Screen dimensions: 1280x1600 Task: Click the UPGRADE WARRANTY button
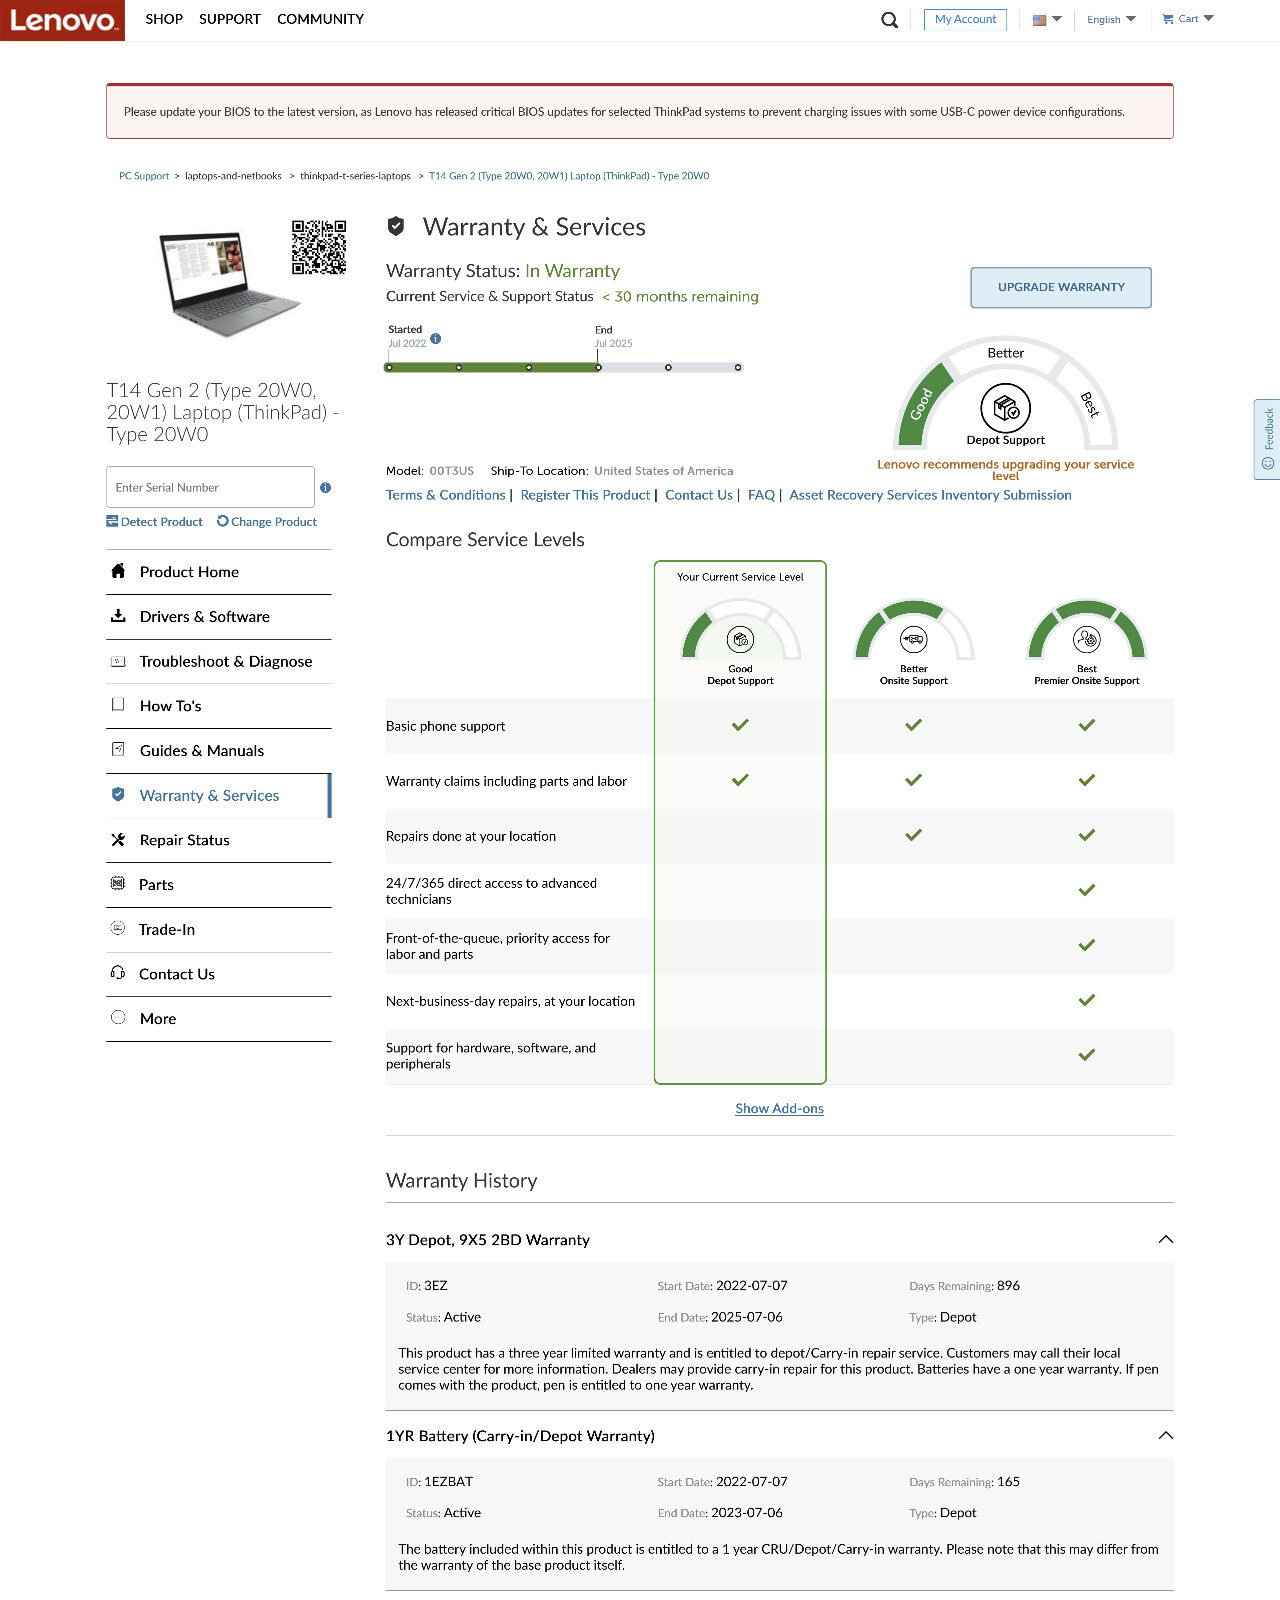tap(1061, 287)
